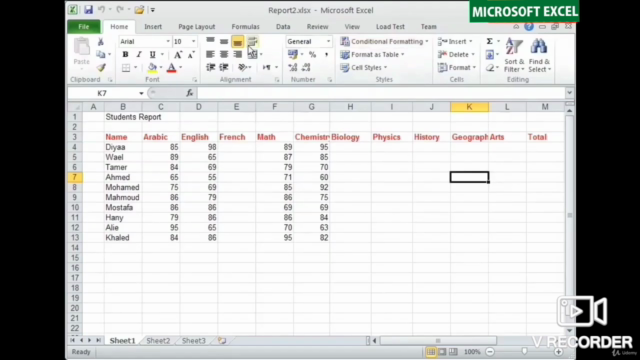Toggle Wrap Text button
The height and width of the screenshot is (360, 640).
point(252,41)
